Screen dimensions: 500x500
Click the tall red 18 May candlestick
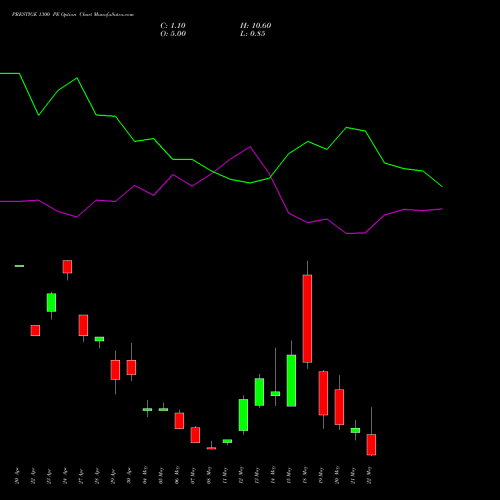(x=307, y=318)
